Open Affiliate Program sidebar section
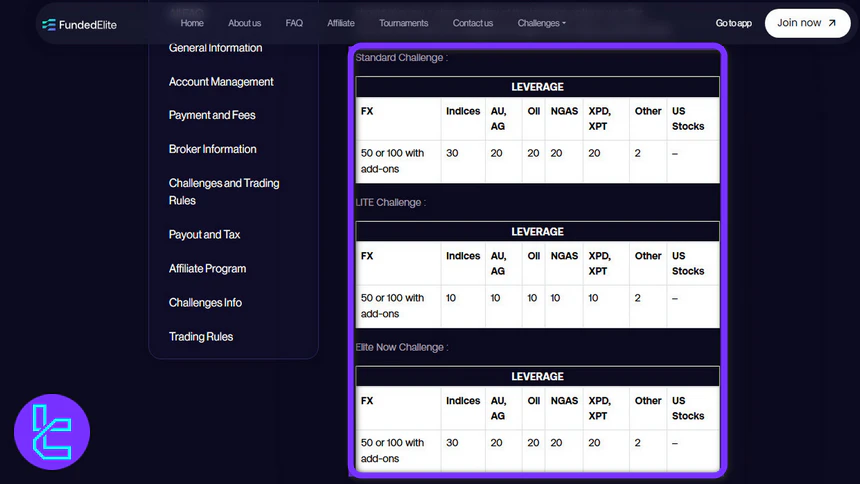 click(207, 269)
